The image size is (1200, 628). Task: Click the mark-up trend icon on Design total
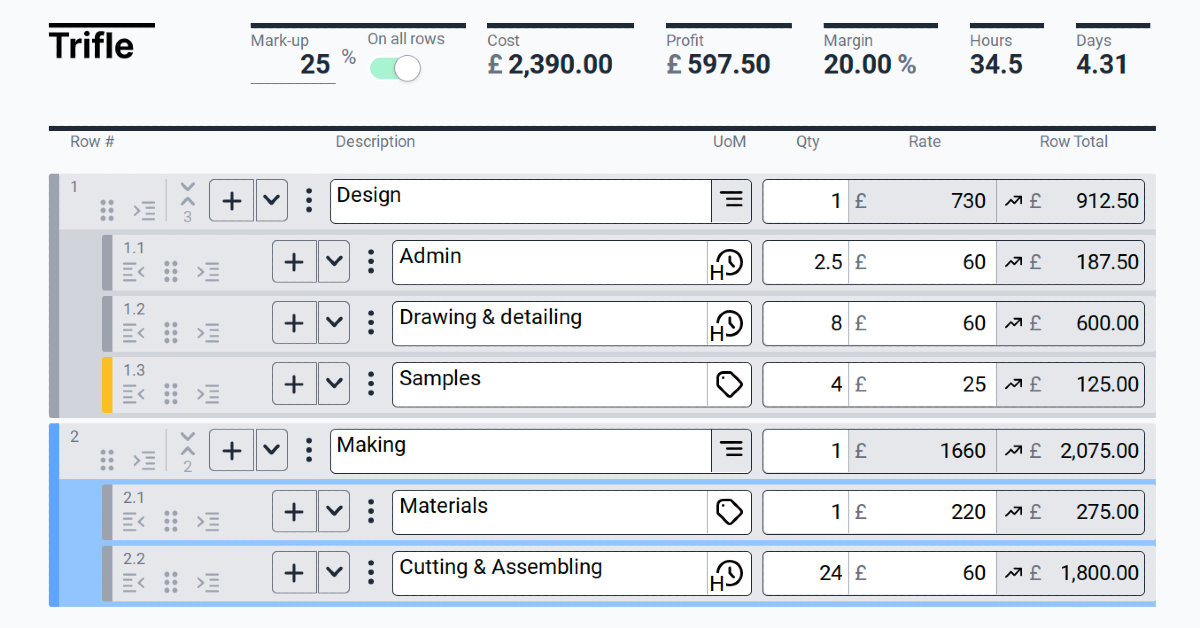pos(1013,201)
